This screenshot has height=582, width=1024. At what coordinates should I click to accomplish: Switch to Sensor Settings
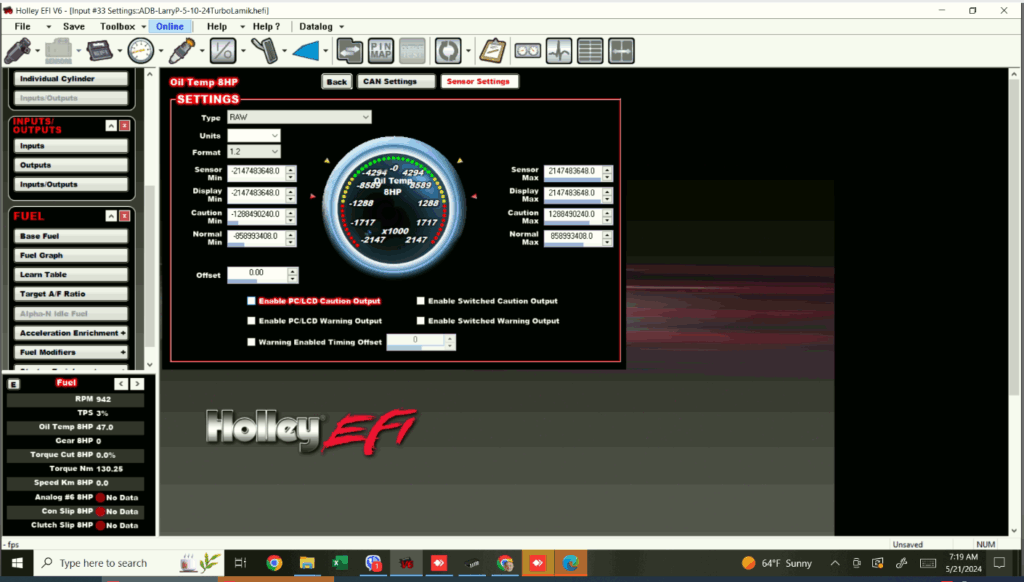[x=479, y=82]
